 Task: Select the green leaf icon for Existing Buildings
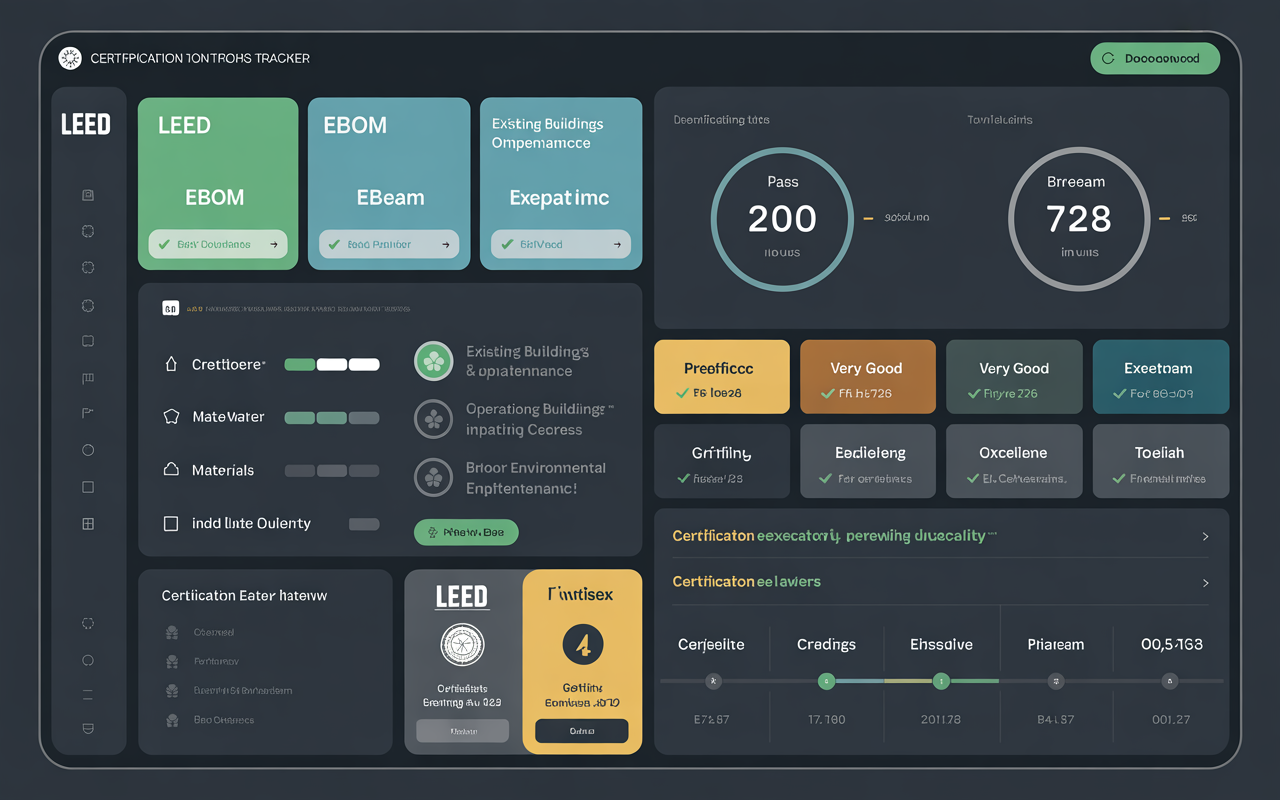coord(434,361)
